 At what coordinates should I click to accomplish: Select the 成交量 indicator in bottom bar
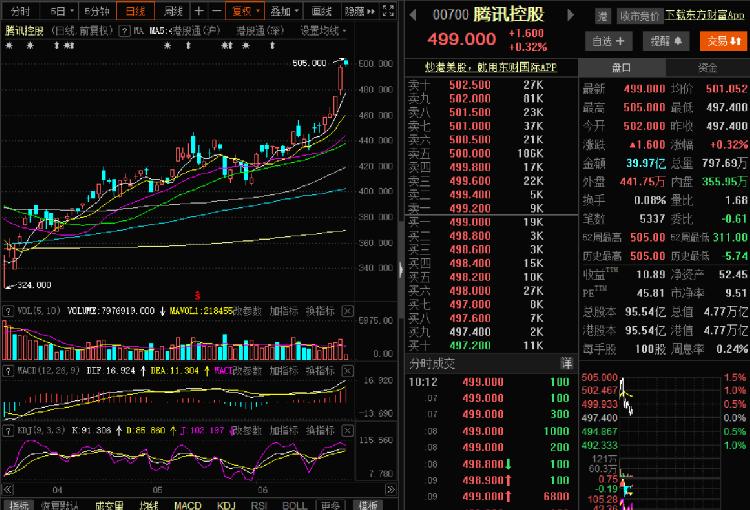pyautogui.click(x=109, y=505)
